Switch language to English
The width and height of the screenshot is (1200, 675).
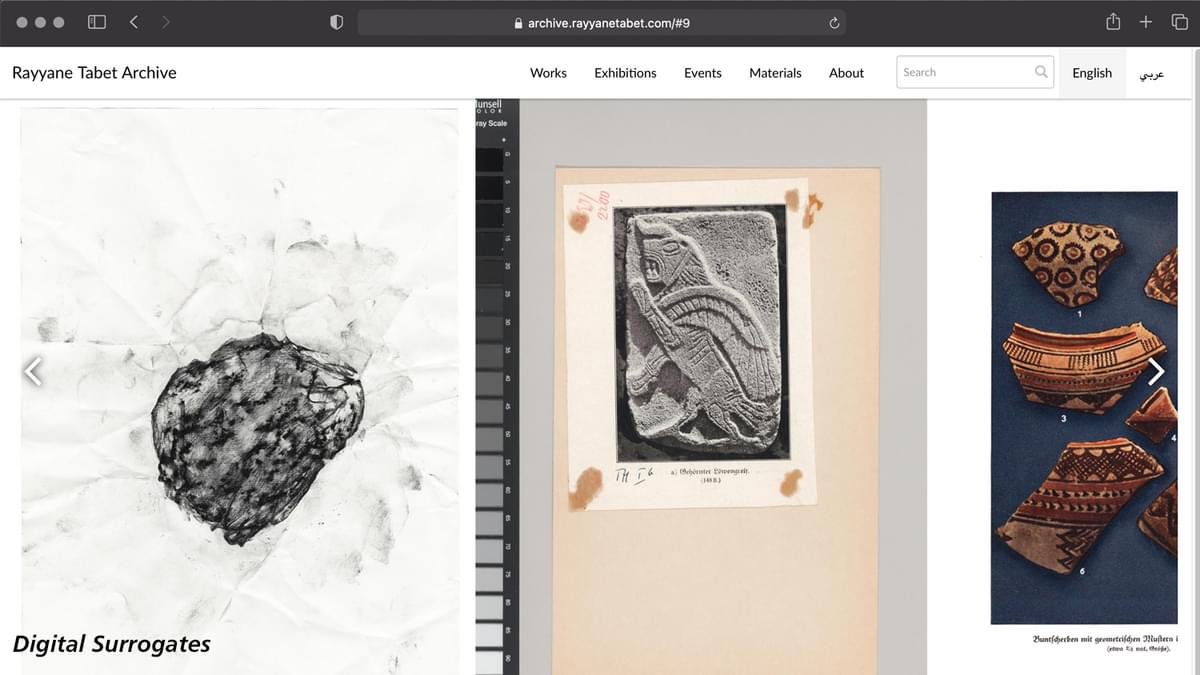(1092, 73)
